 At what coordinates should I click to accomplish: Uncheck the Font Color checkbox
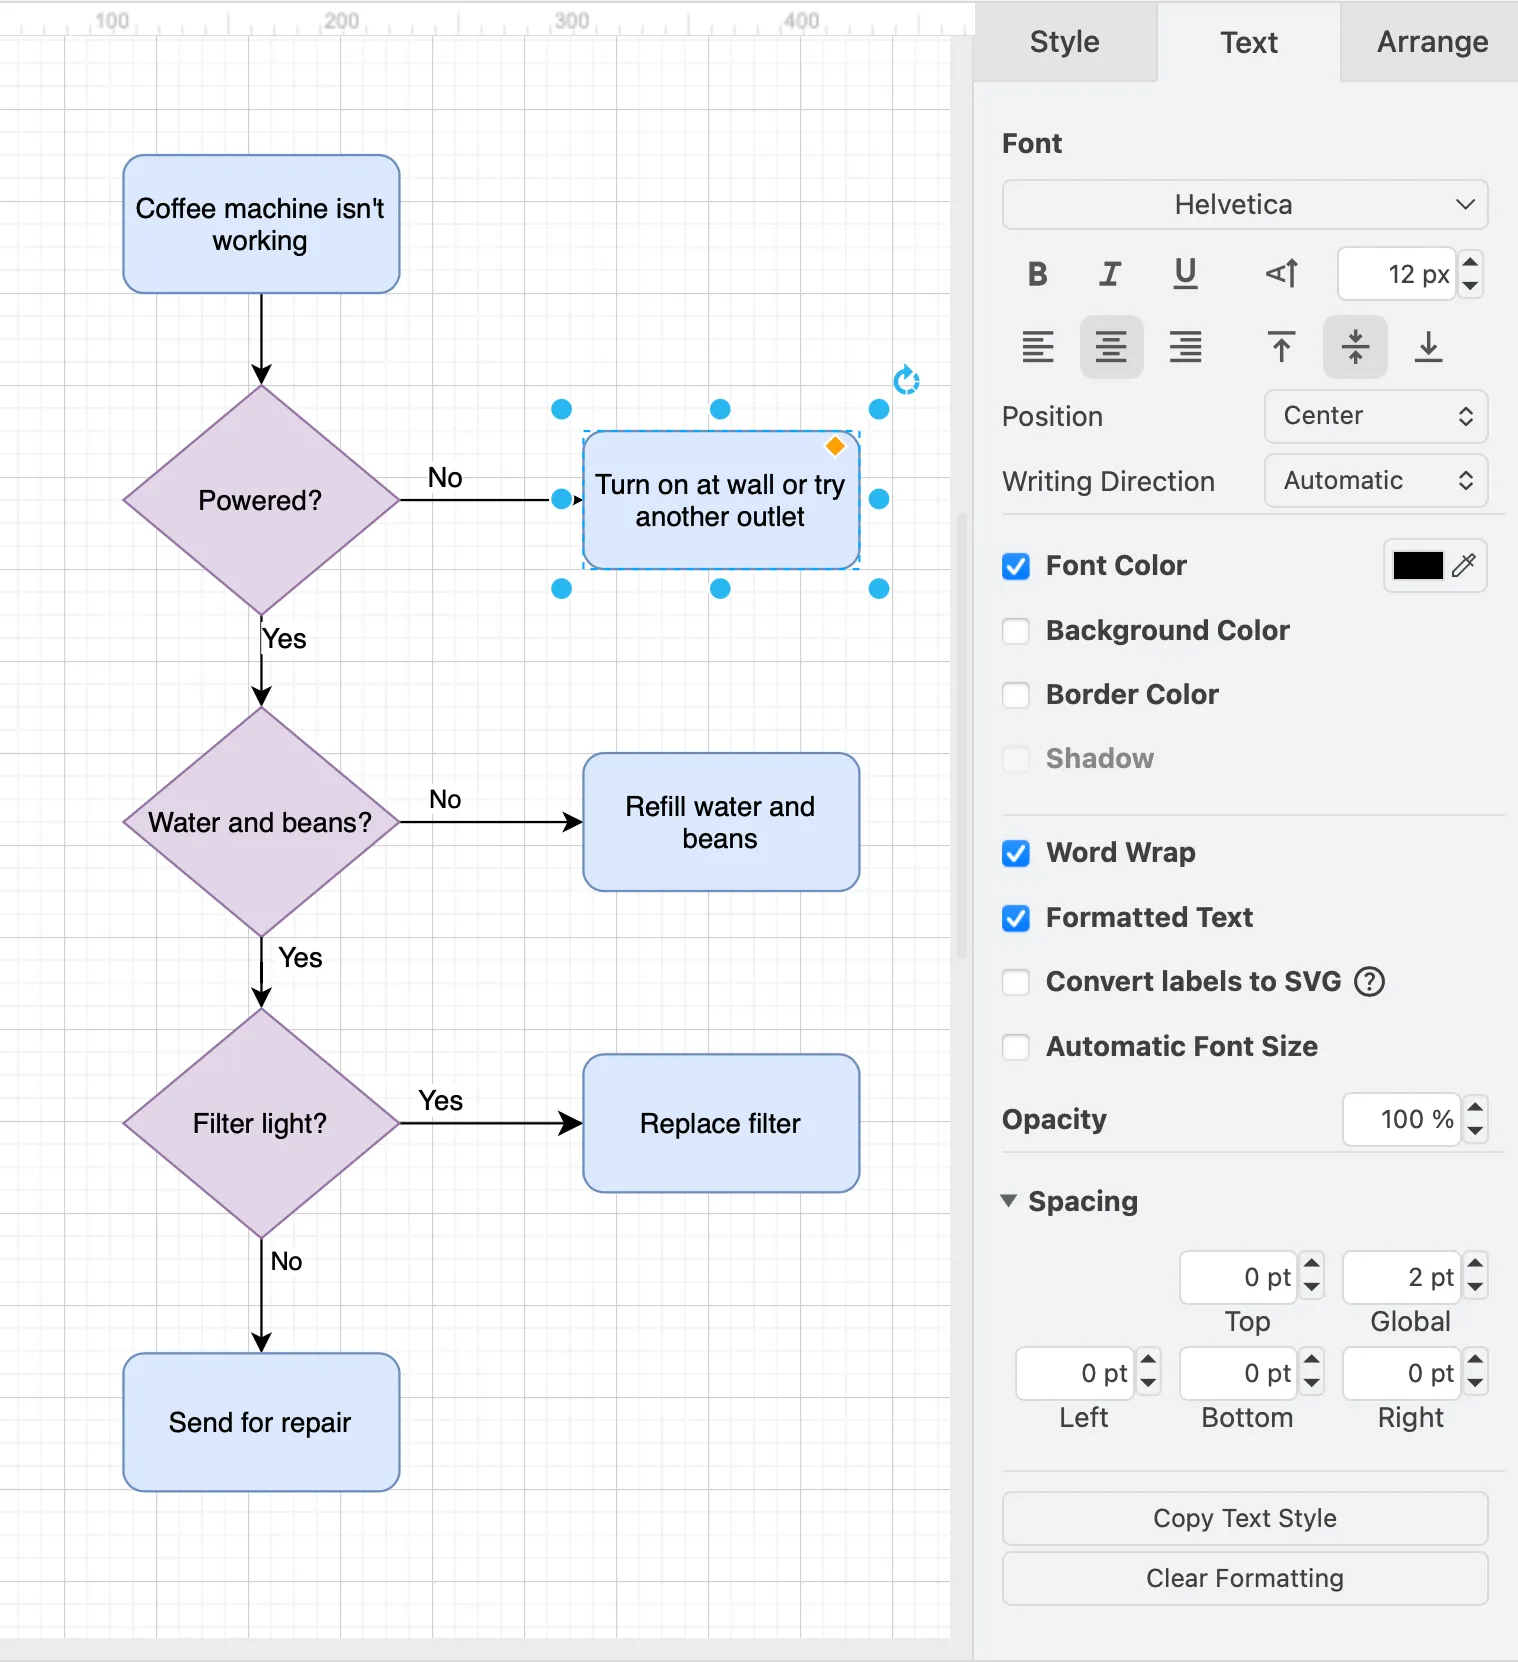[x=1016, y=566]
